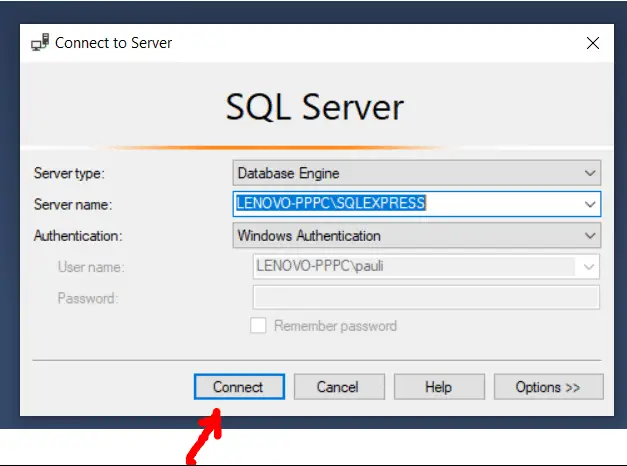This screenshot has width=627, height=466.
Task: Click the Server type: label
Action: tap(69, 173)
